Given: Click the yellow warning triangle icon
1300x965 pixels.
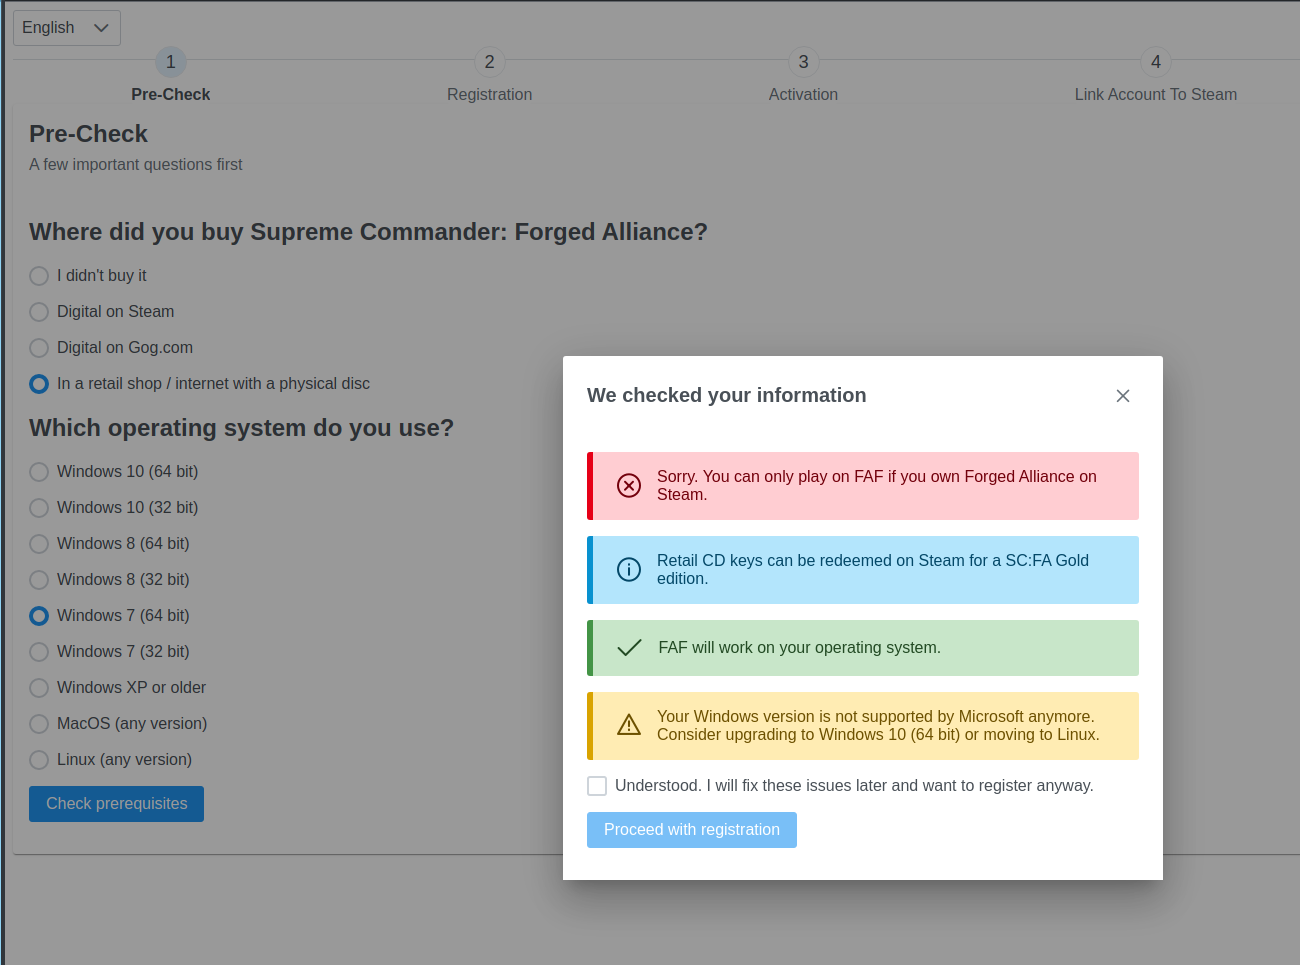Looking at the screenshot, I should coord(629,725).
